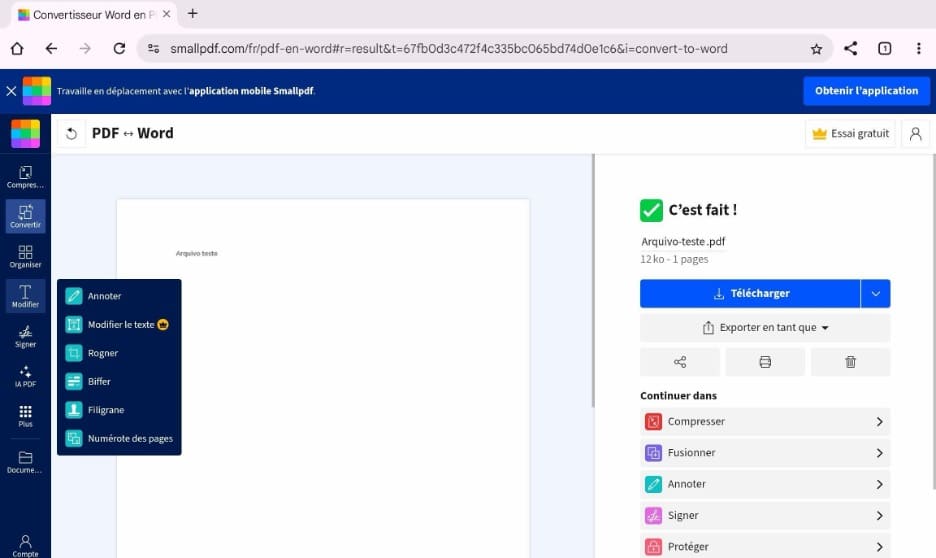
Task: Click the undo arrow beside PDF Word title
Action: point(71,134)
